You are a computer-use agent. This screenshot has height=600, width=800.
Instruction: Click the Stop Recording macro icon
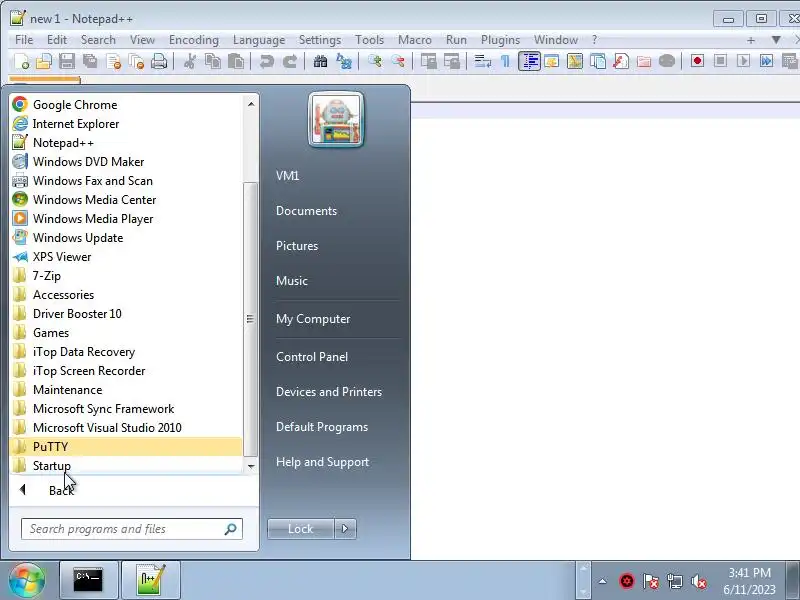coord(720,61)
